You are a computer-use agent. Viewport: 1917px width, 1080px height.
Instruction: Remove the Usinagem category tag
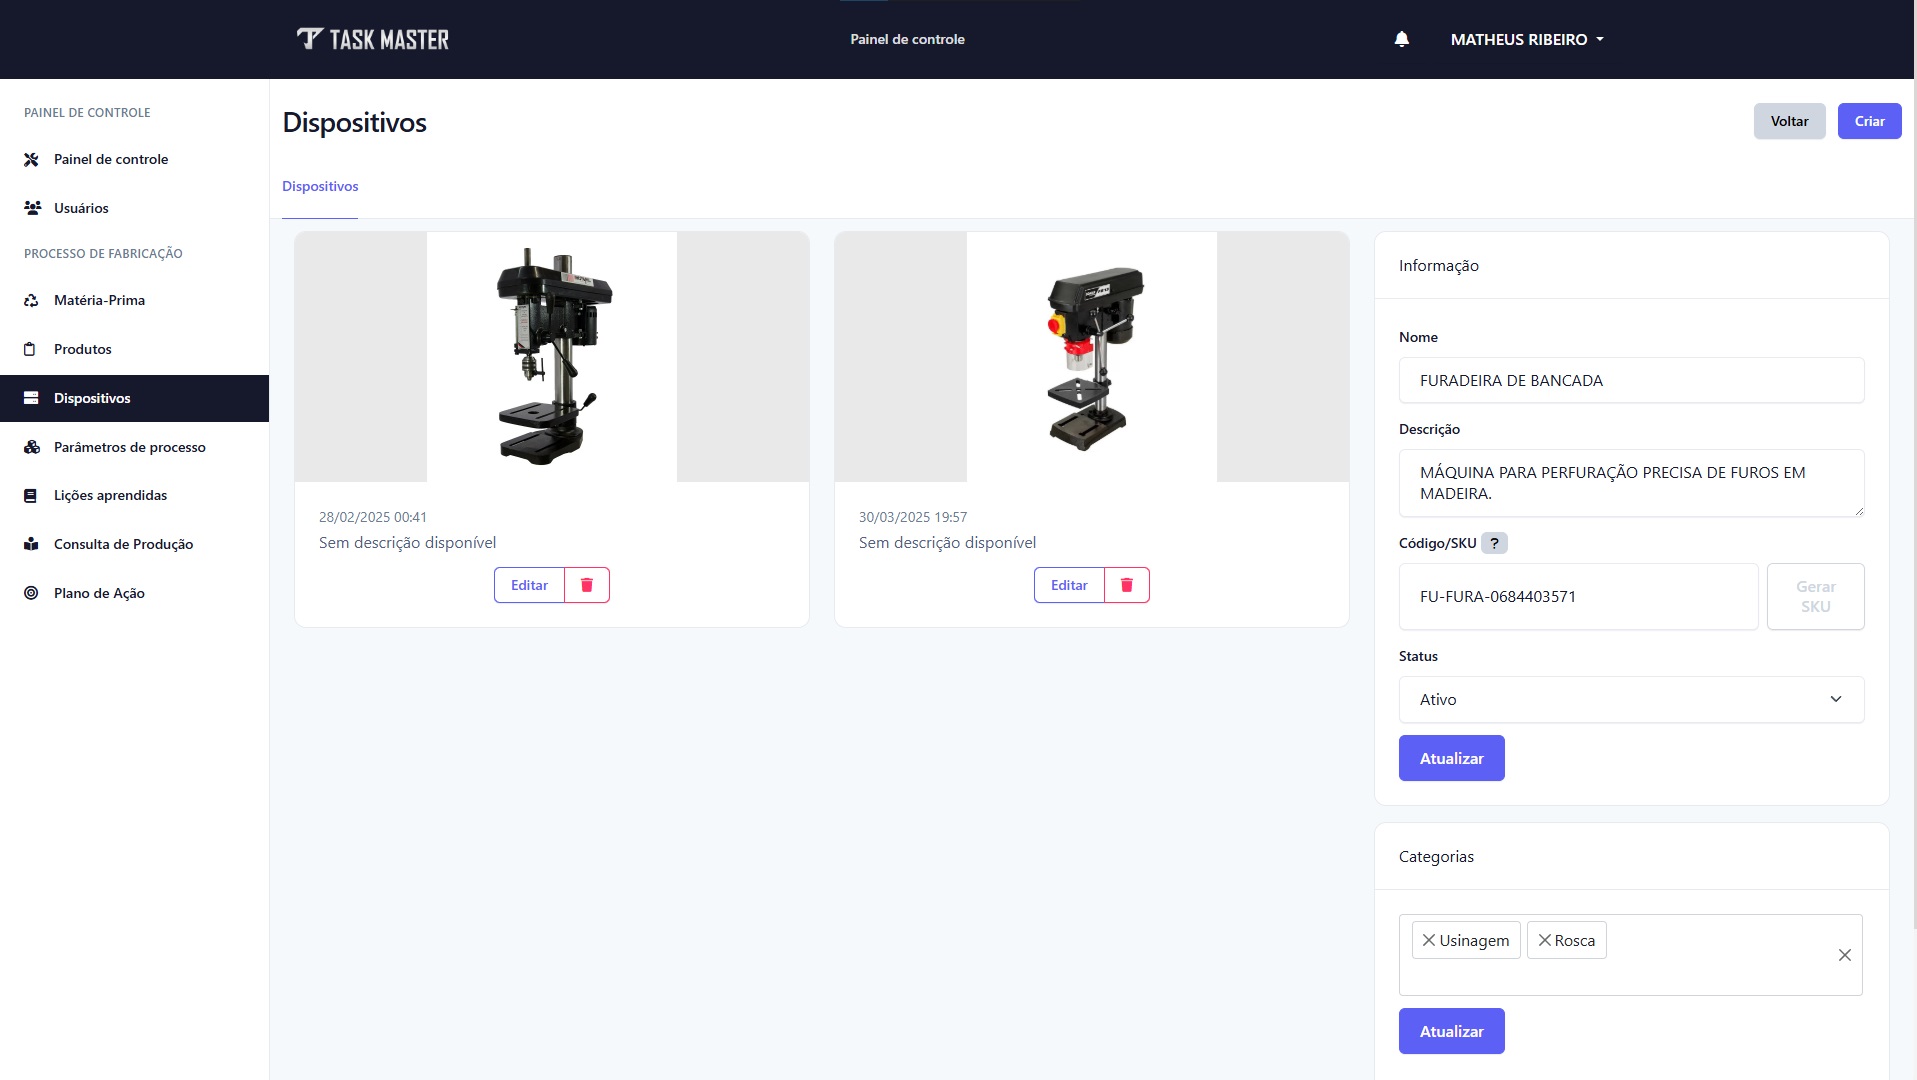[x=1429, y=940]
